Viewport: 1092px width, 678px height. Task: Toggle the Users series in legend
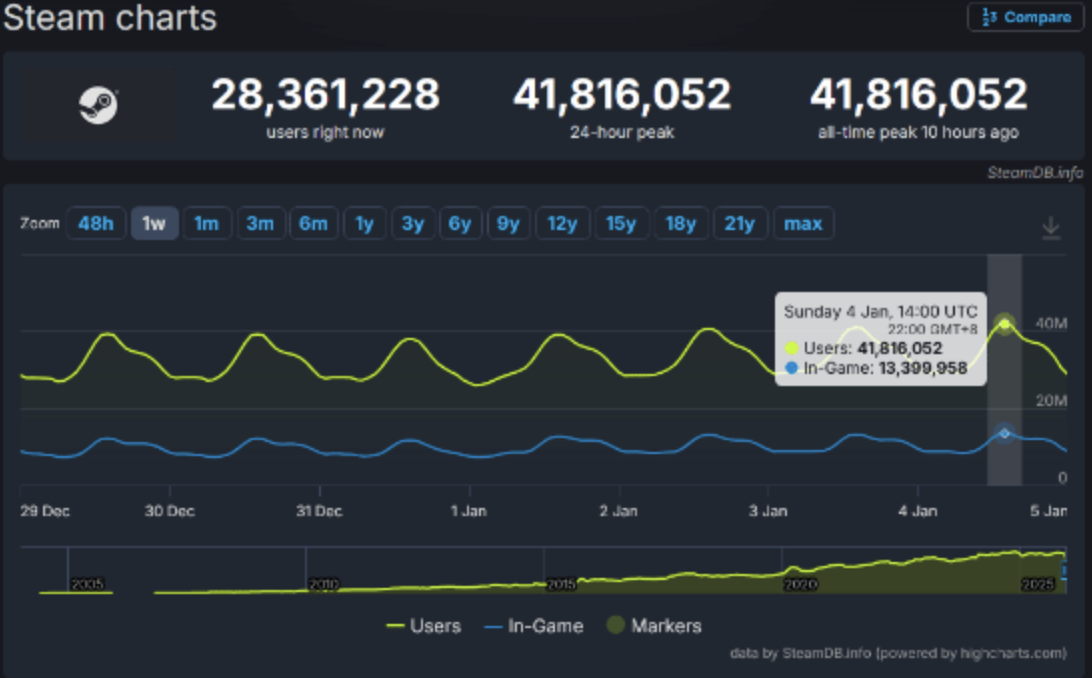(423, 626)
